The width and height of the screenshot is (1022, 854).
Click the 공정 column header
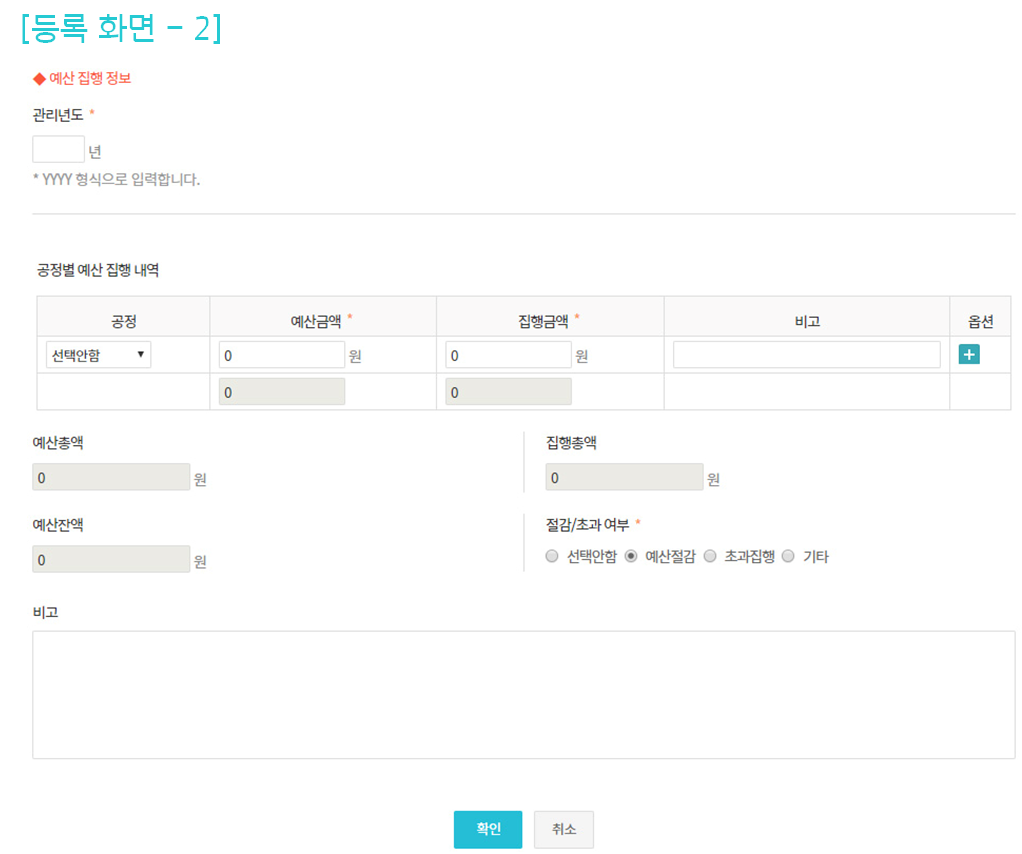(123, 321)
